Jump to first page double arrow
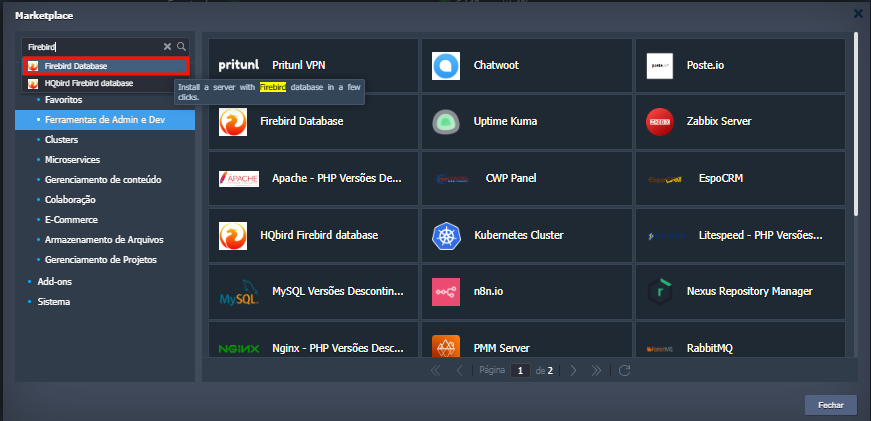The image size is (871, 421). (436, 370)
